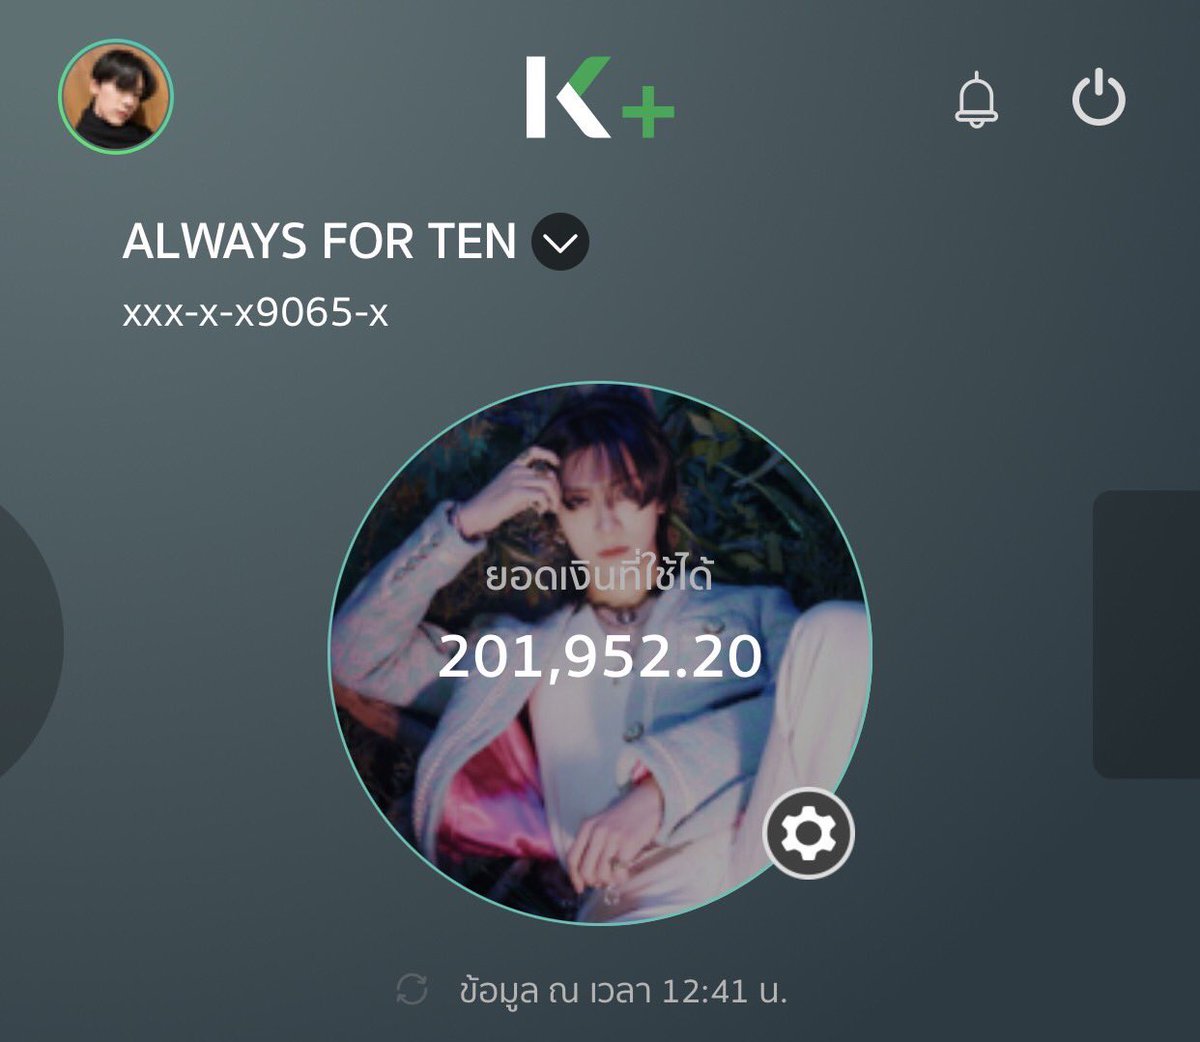Tap the 201,952.20 available balance
The image size is (1200, 1042).
[600, 657]
